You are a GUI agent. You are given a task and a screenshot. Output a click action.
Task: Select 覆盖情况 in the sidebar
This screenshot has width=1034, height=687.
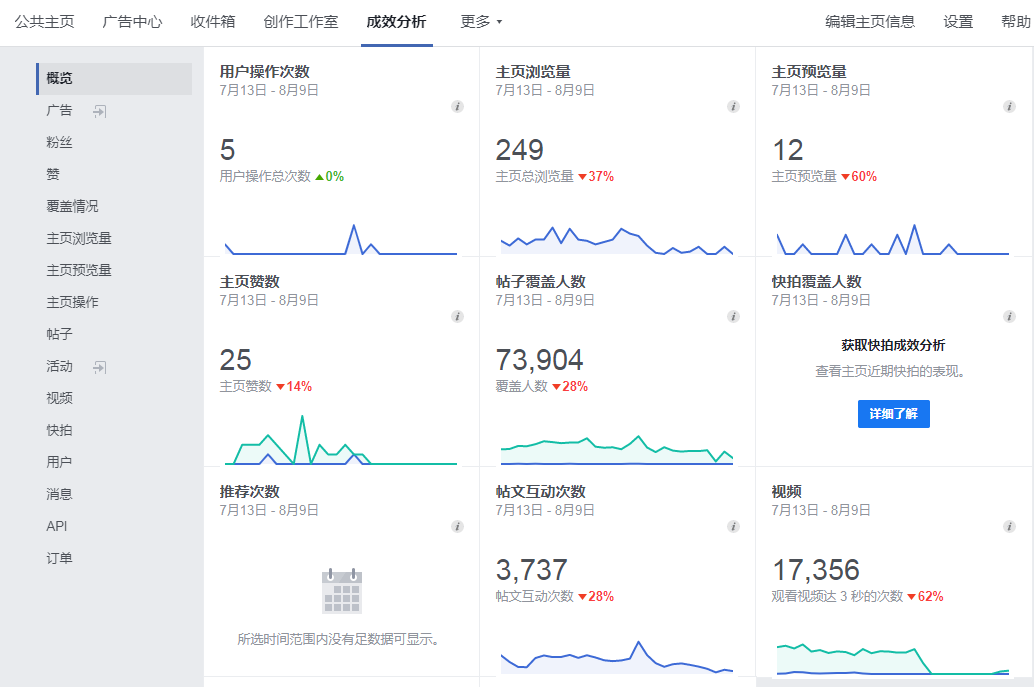pos(72,207)
